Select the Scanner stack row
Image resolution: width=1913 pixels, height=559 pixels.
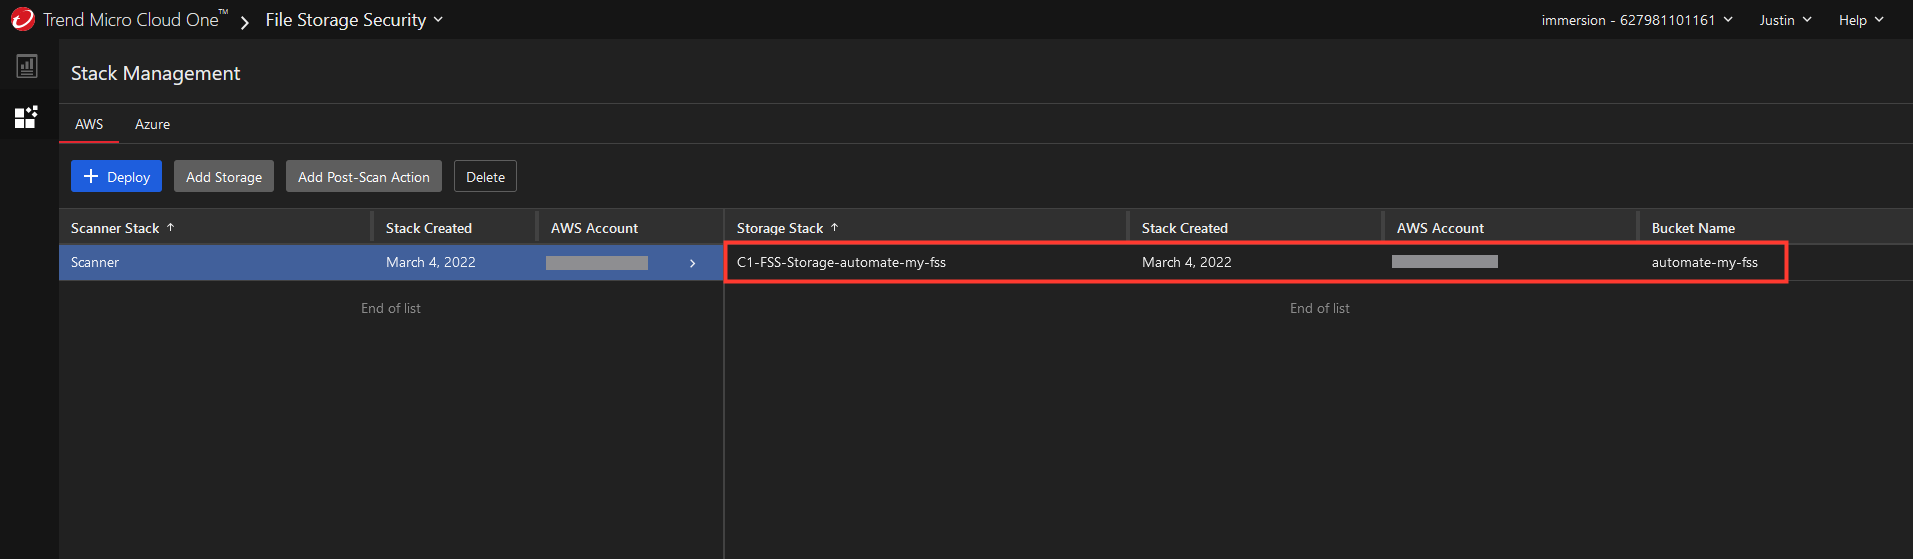[x=391, y=263]
